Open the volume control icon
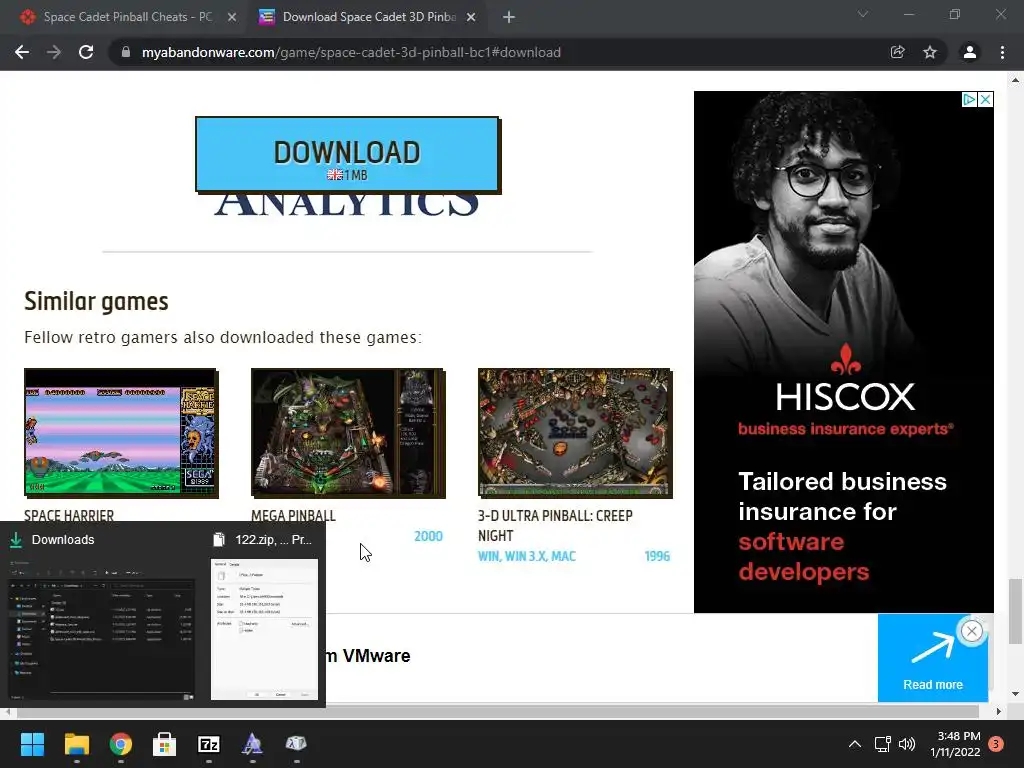Screen dimensions: 1024x768 [x=907, y=744]
